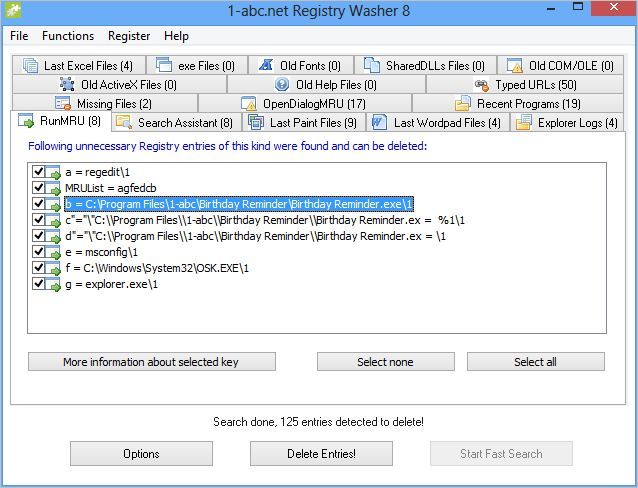Open the Options button
Image resolution: width=638 pixels, height=488 pixels.
pos(141,453)
